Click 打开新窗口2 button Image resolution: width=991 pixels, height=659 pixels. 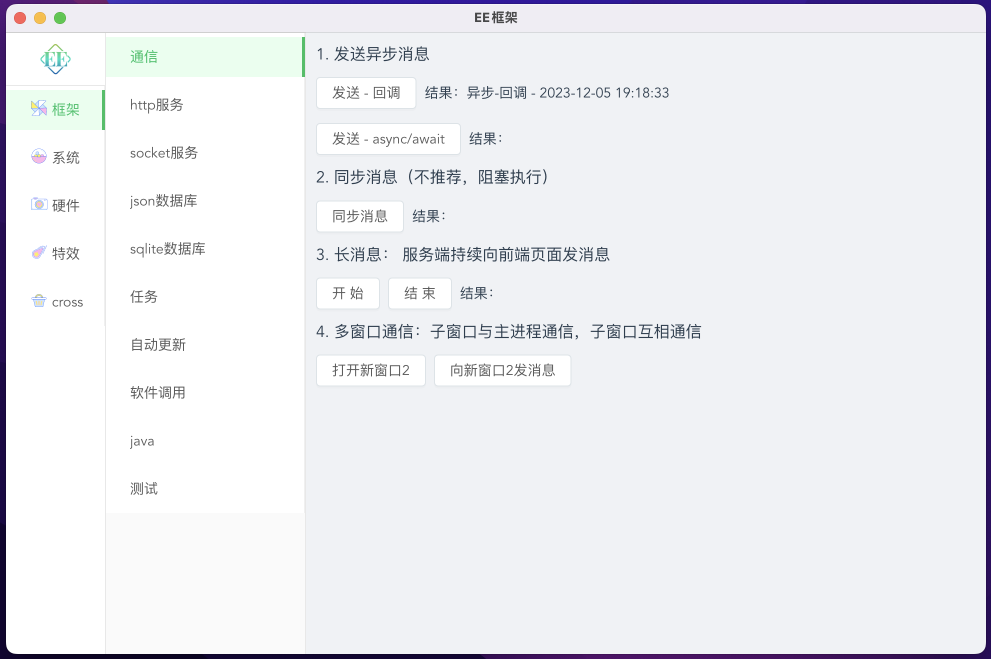point(370,370)
